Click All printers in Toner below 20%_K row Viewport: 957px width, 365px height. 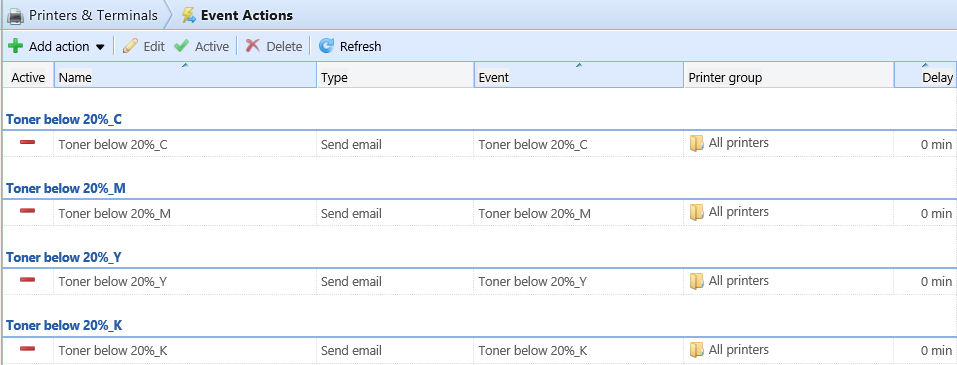(739, 349)
